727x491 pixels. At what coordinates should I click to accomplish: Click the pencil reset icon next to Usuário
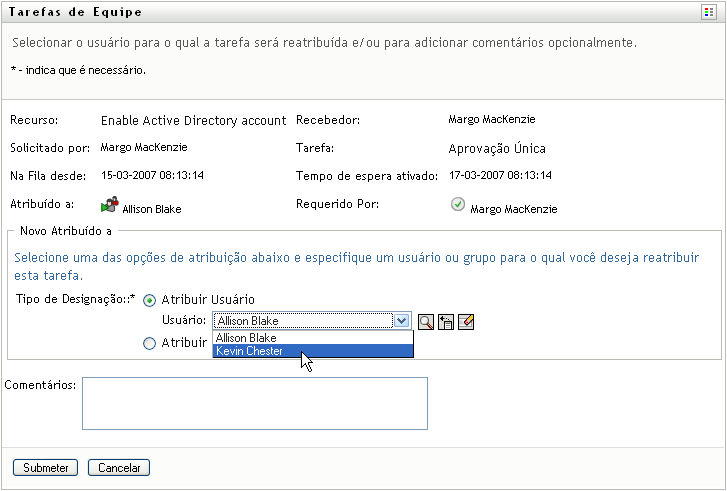pos(465,321)
